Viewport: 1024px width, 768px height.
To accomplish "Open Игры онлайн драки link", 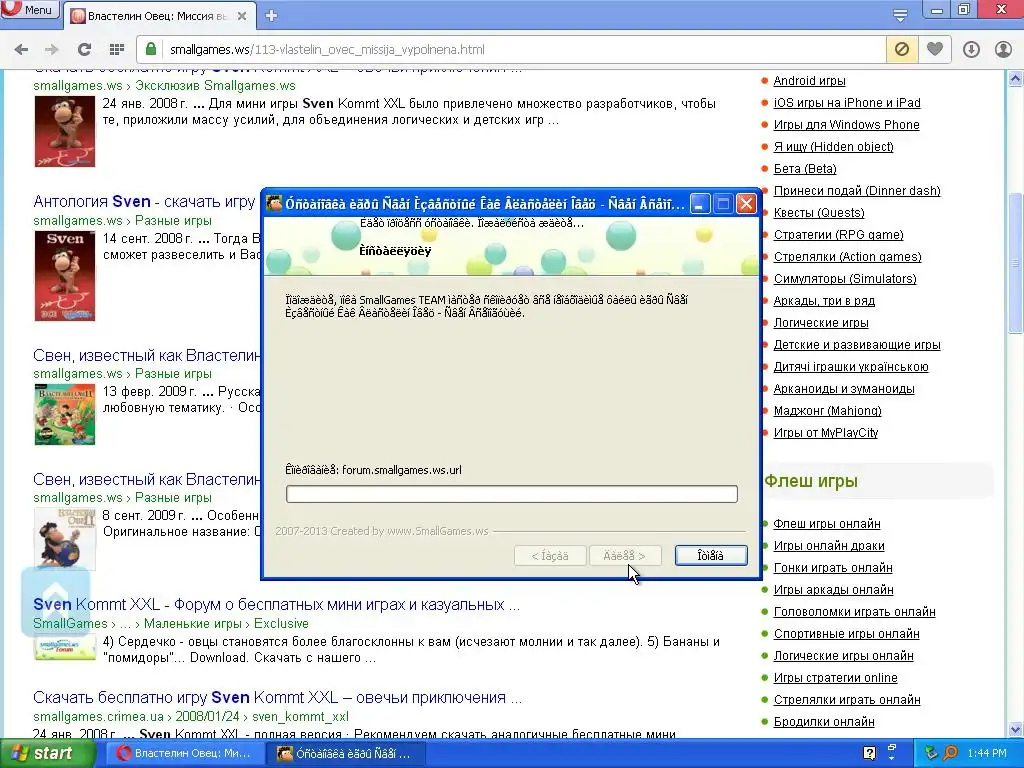I will click(x=829, y=546).
